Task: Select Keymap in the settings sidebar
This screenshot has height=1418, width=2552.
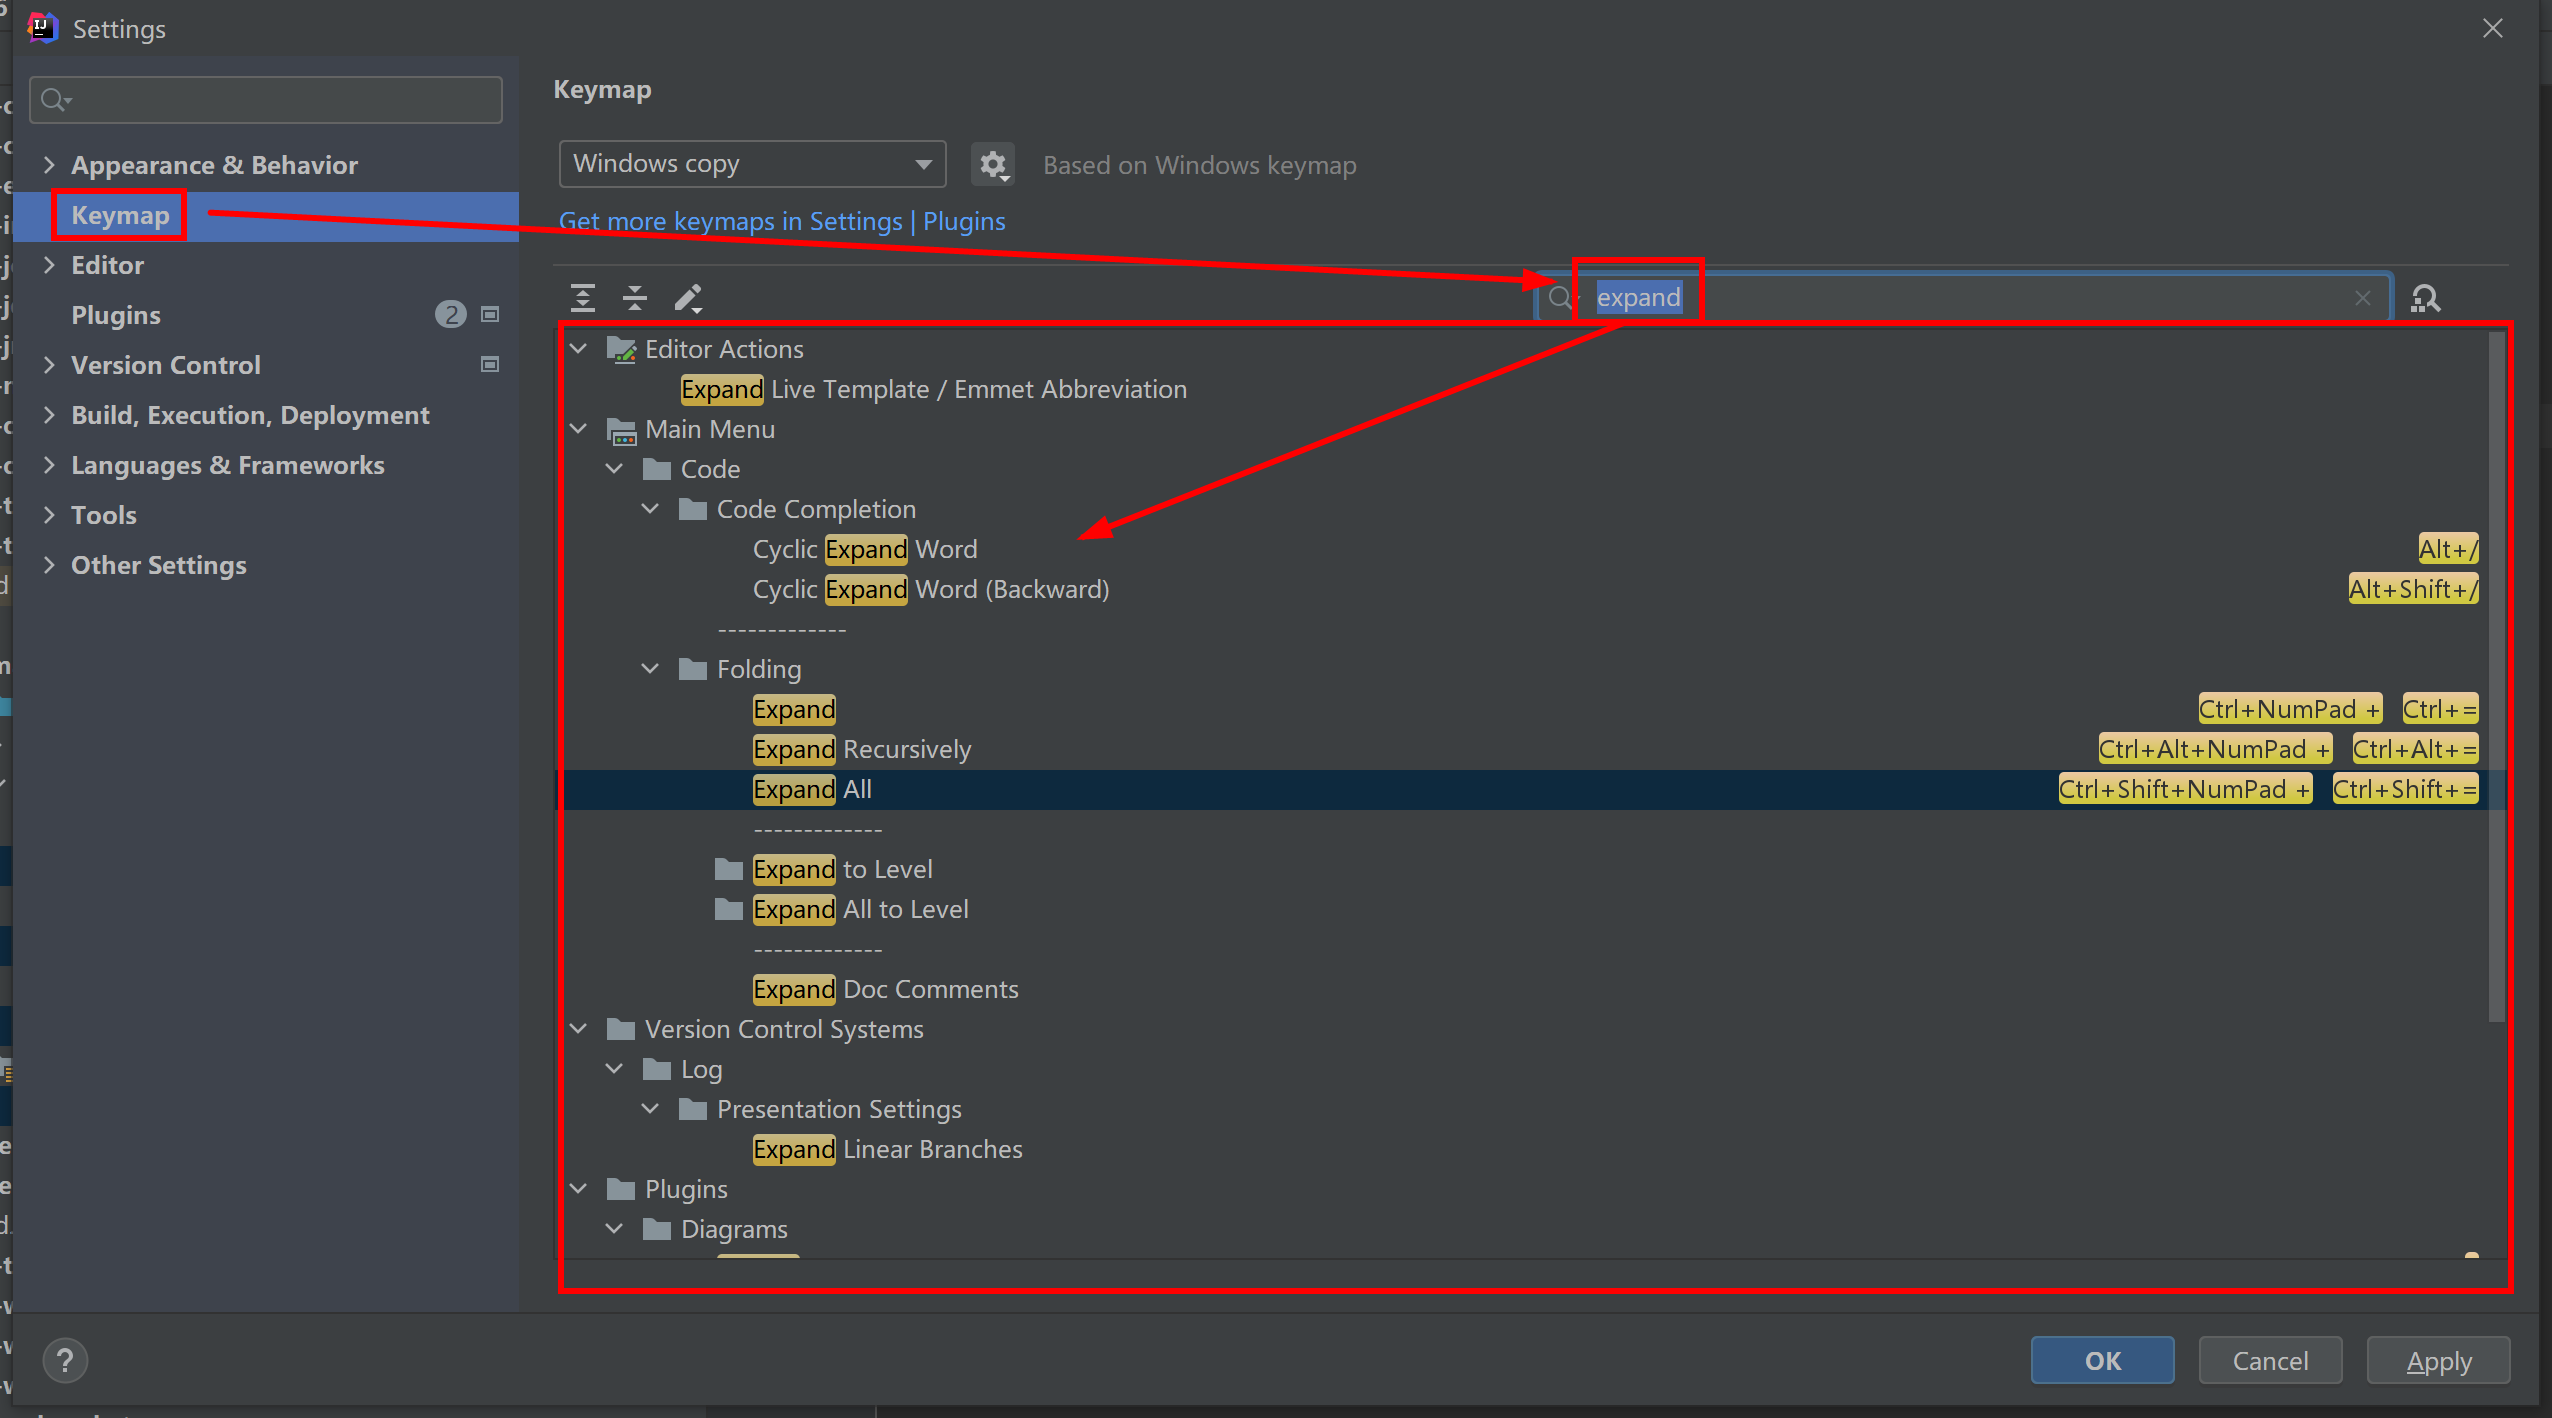Action: (x=120, y=216)
